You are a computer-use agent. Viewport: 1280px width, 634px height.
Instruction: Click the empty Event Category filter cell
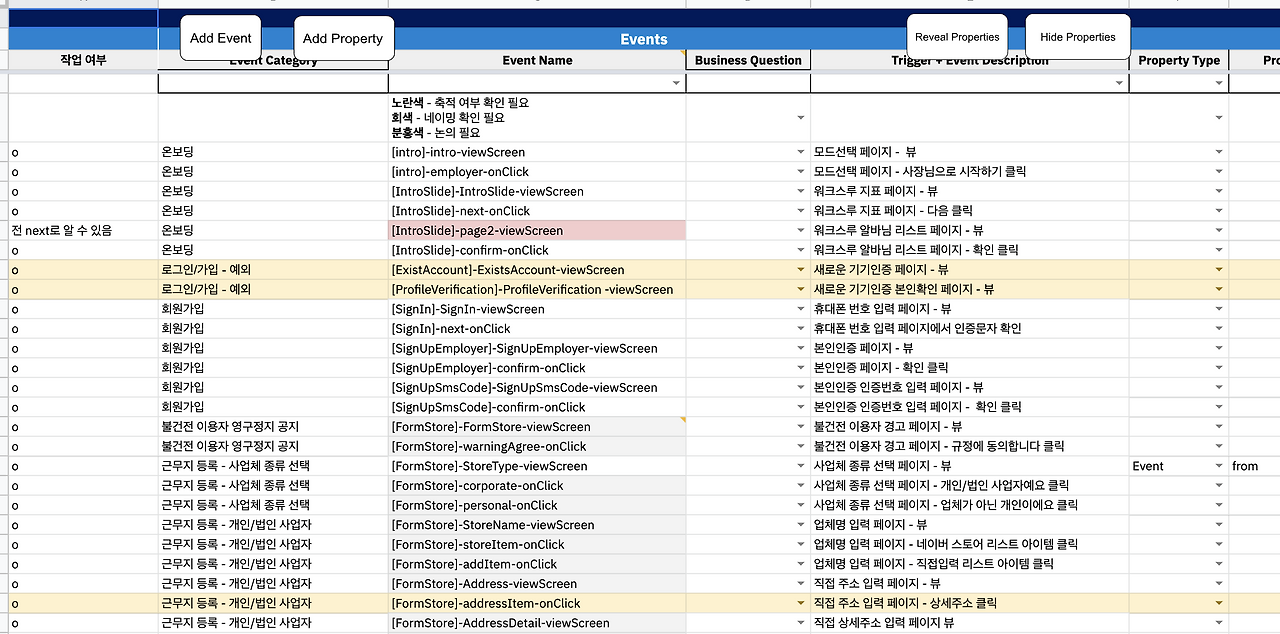coord(273,84)
